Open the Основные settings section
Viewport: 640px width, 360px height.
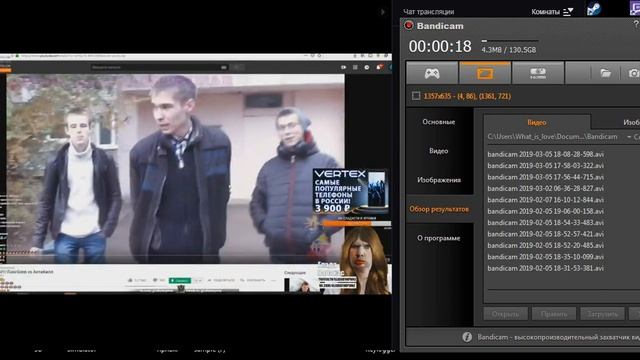[439, 122]
